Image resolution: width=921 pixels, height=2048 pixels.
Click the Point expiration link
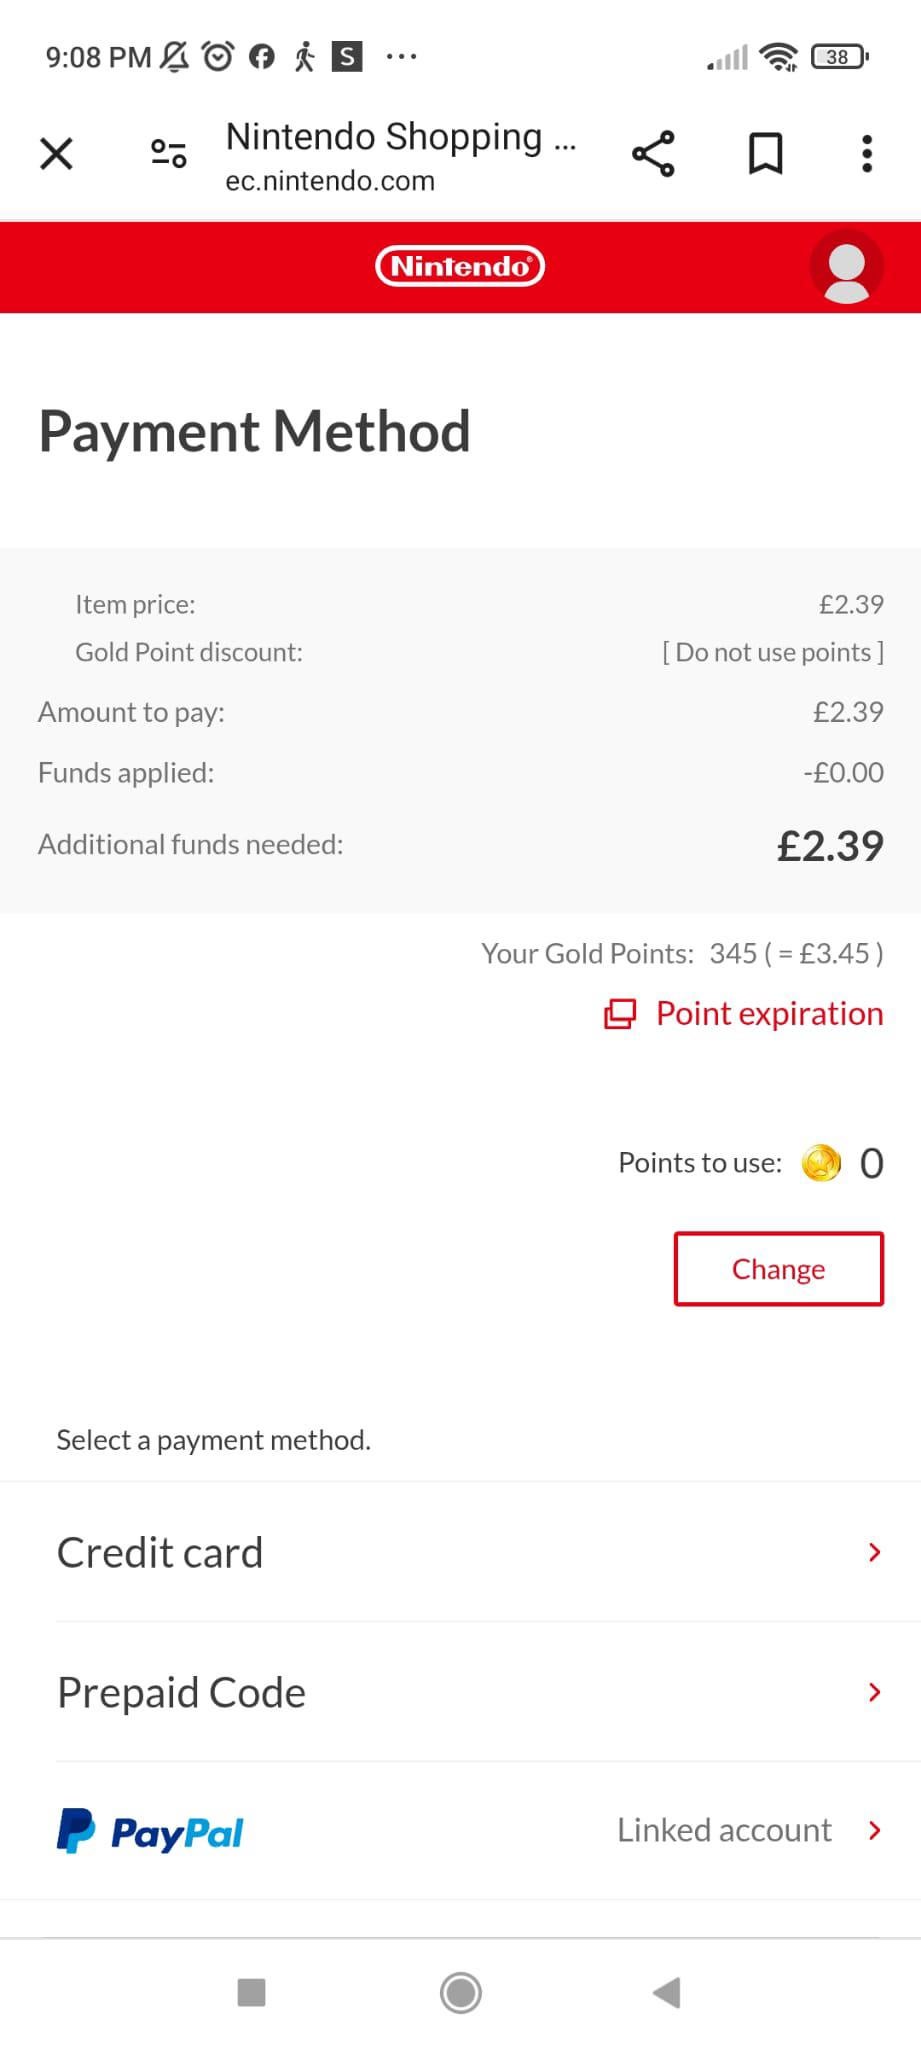coord(745,1014)
